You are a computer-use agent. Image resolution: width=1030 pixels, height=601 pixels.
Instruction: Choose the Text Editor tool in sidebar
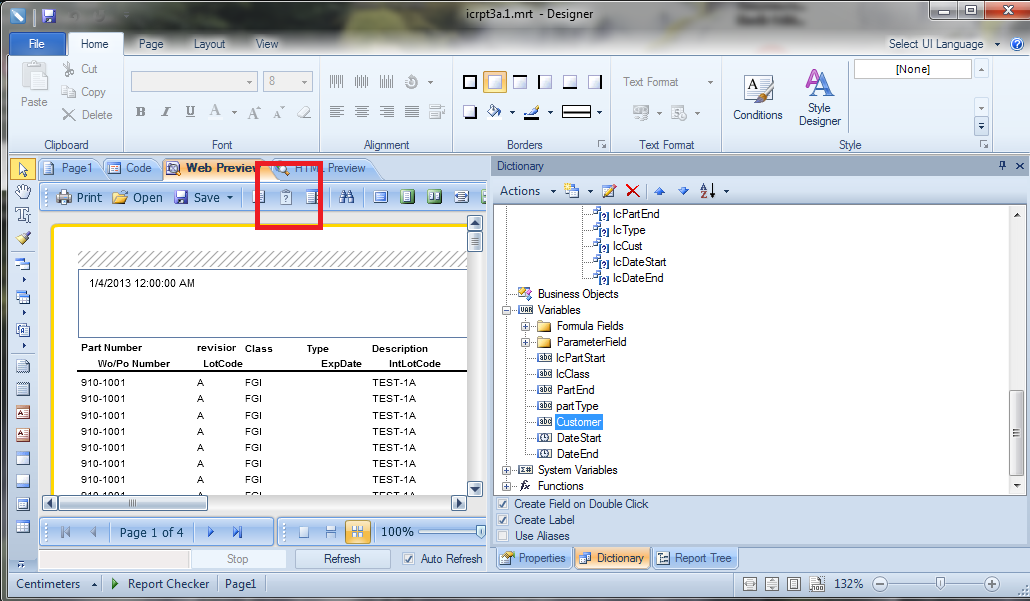[x=23, y=215]
